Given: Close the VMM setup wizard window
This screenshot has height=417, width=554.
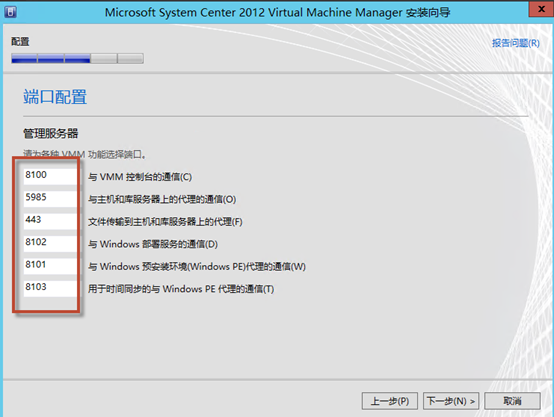Looking at the screenshot, I should pos(541,9).
